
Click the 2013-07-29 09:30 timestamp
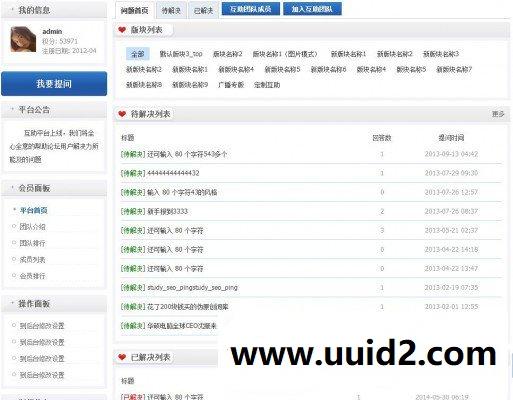(x=451, y=173)
